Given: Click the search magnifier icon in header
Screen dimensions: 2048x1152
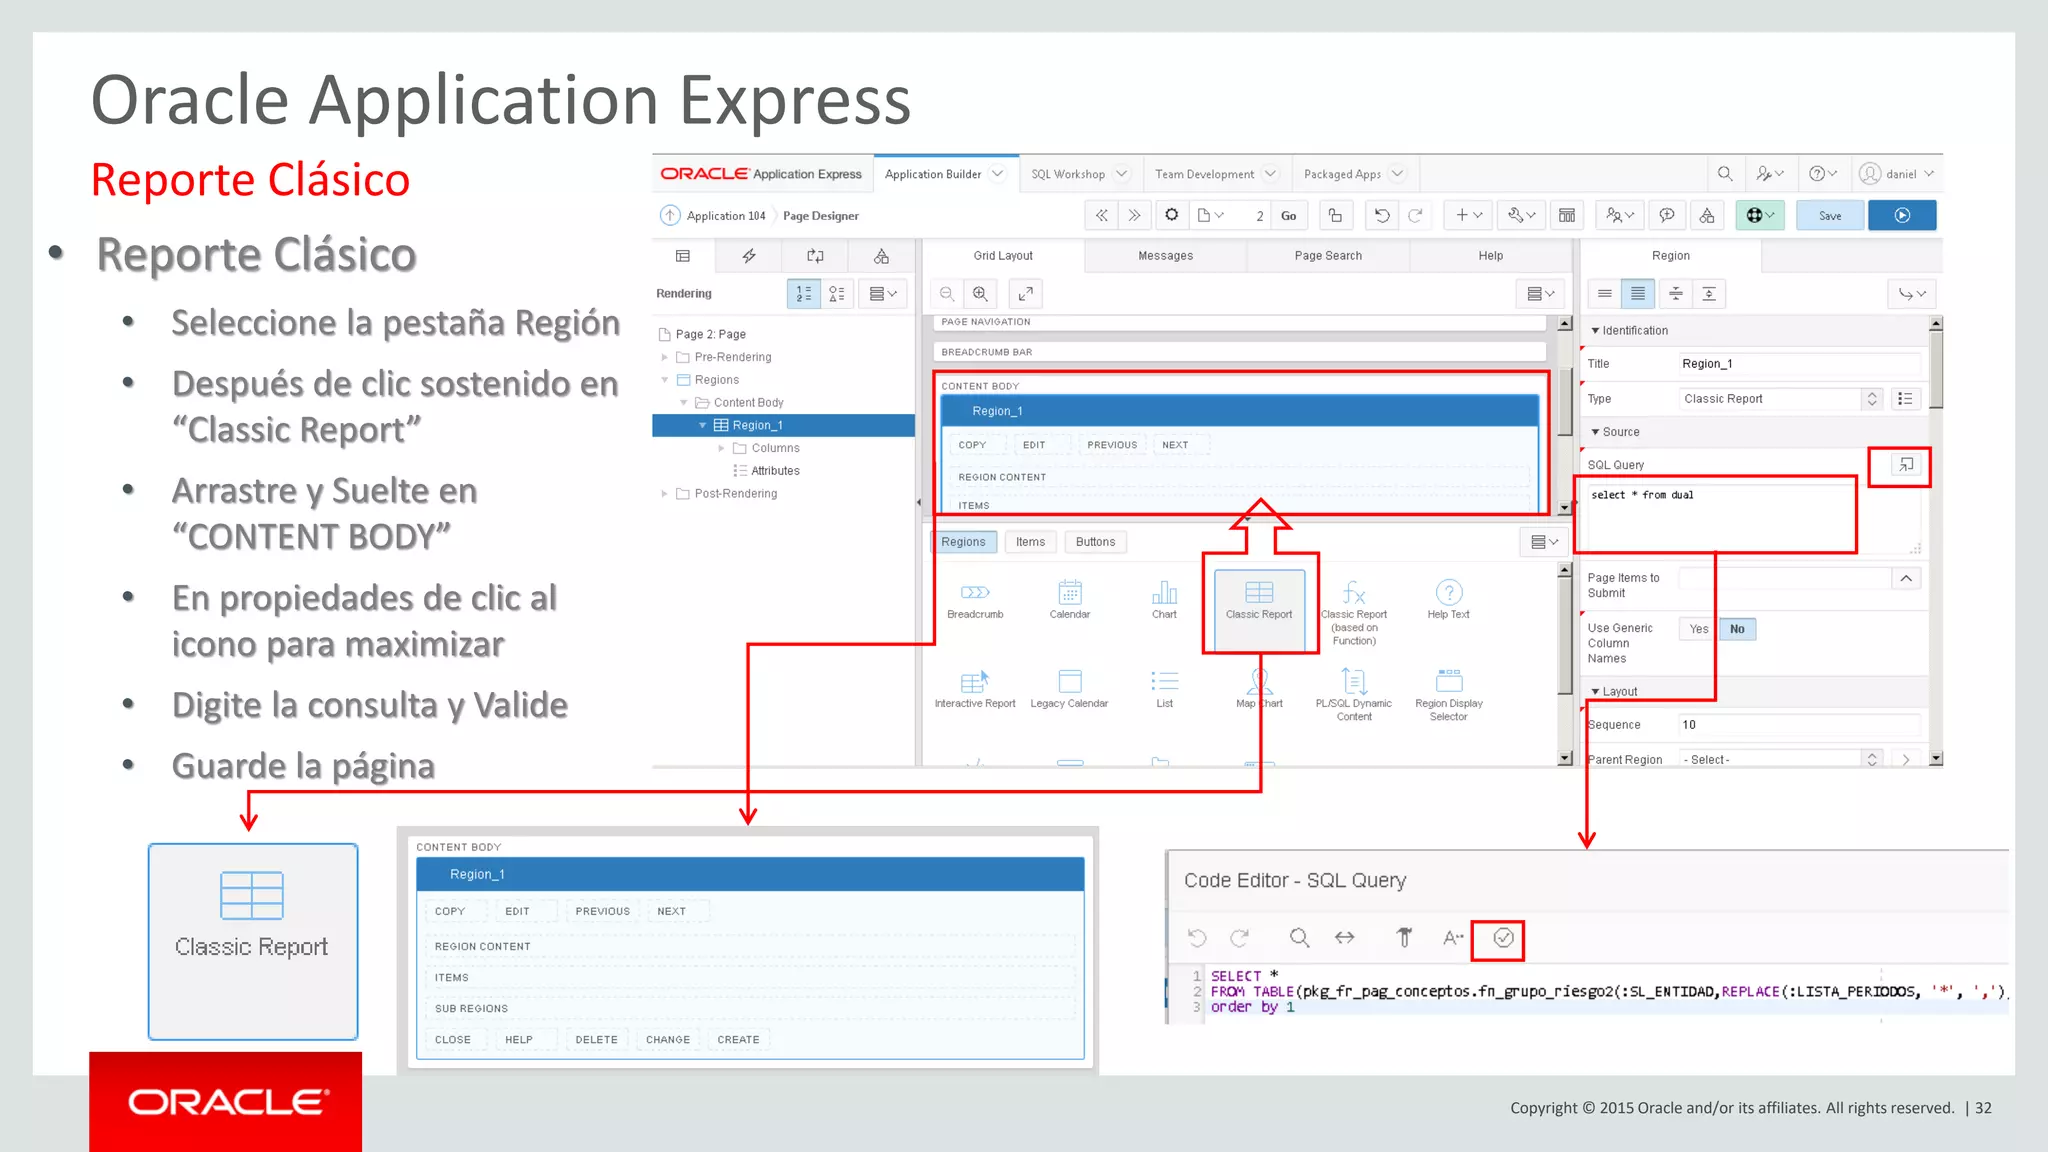Looking at the screenshot, I should click(1725, 174).
